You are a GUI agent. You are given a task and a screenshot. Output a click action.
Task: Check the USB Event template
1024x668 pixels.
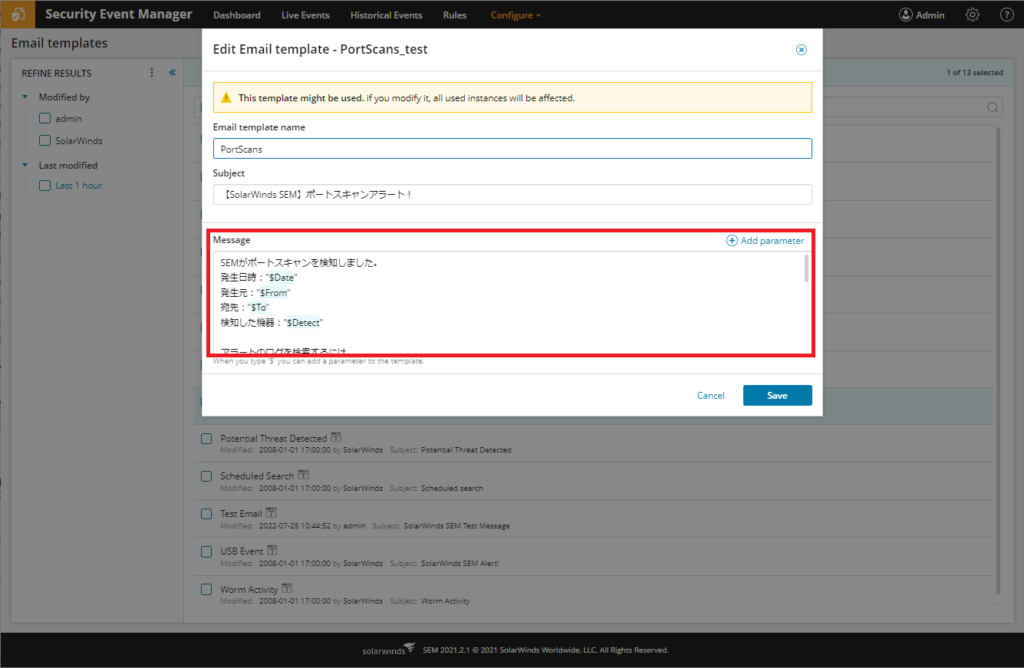[206, 552]
